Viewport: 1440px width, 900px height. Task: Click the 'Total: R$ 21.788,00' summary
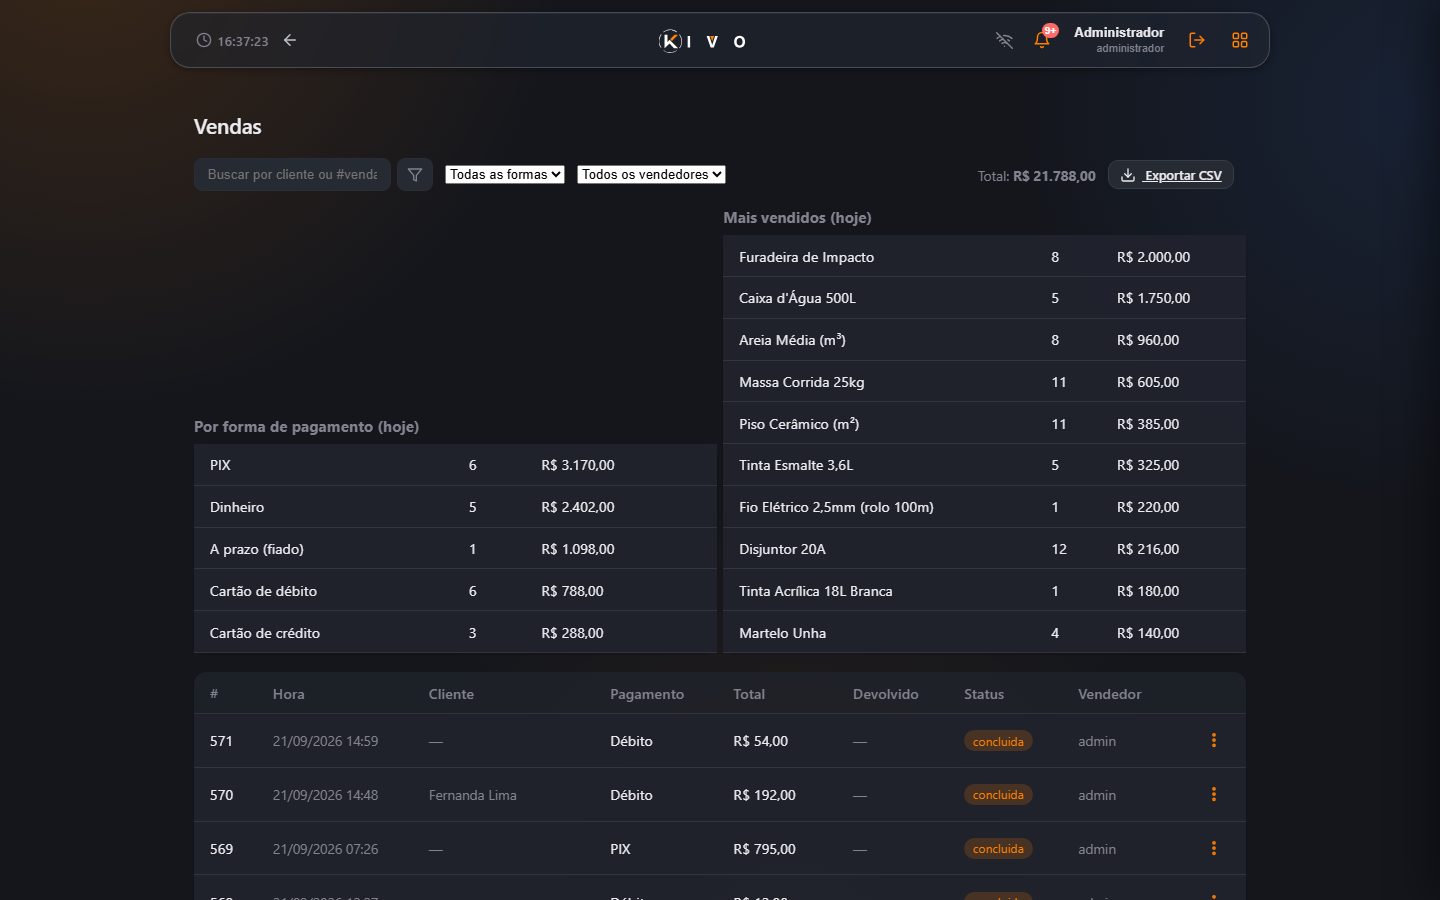(x=1036, y=176)
